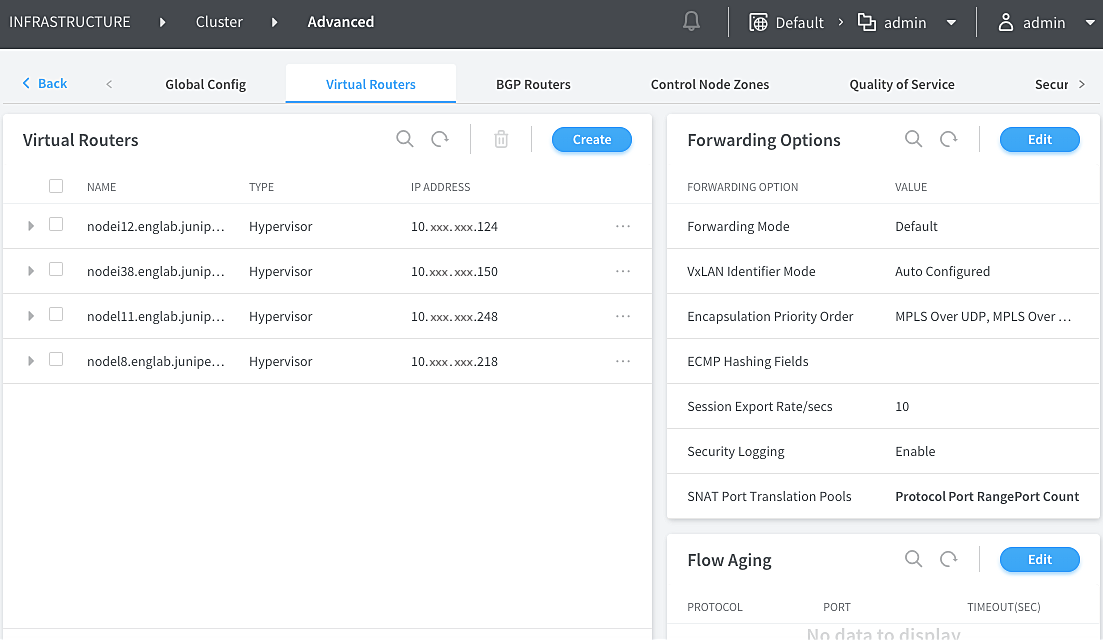Create a new virtual router
1103x640 pixels.
pyautogui.click(x=591, y=140)
